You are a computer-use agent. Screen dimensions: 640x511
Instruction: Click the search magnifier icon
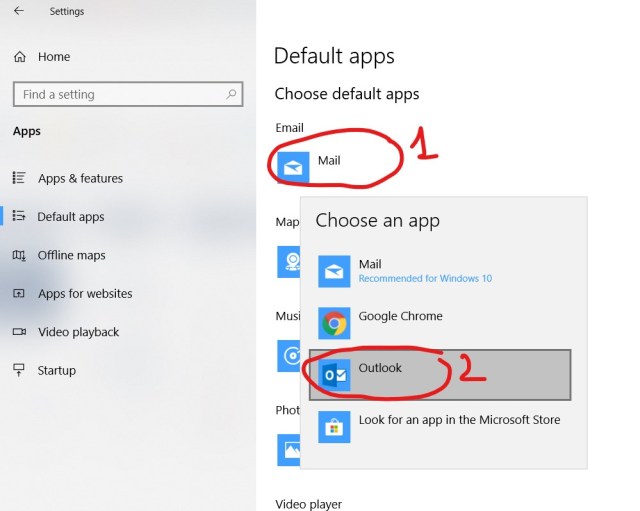click(232, 94)
